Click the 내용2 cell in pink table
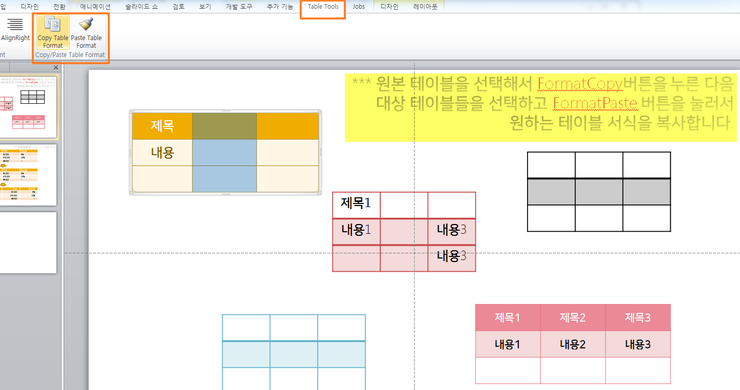 tap(572, 344)
